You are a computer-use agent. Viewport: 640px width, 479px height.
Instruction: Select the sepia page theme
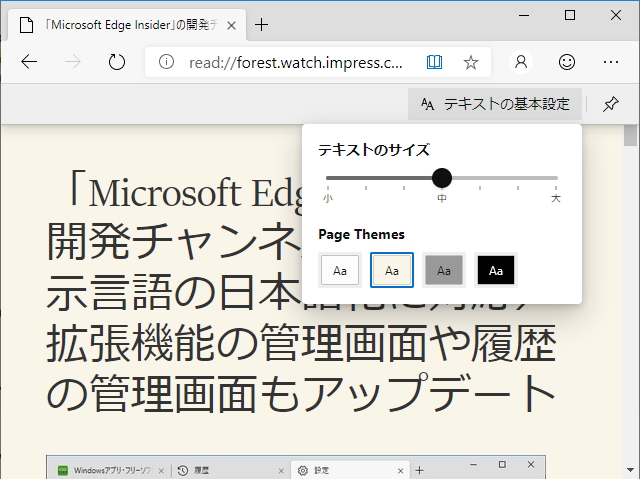click(392, 270)
